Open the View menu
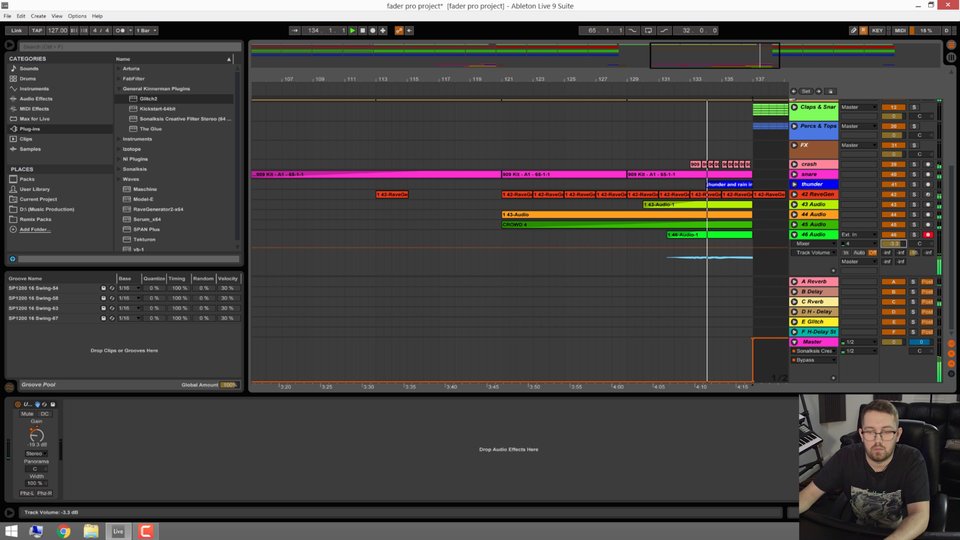960x540 pixels. tap(57, 16)
